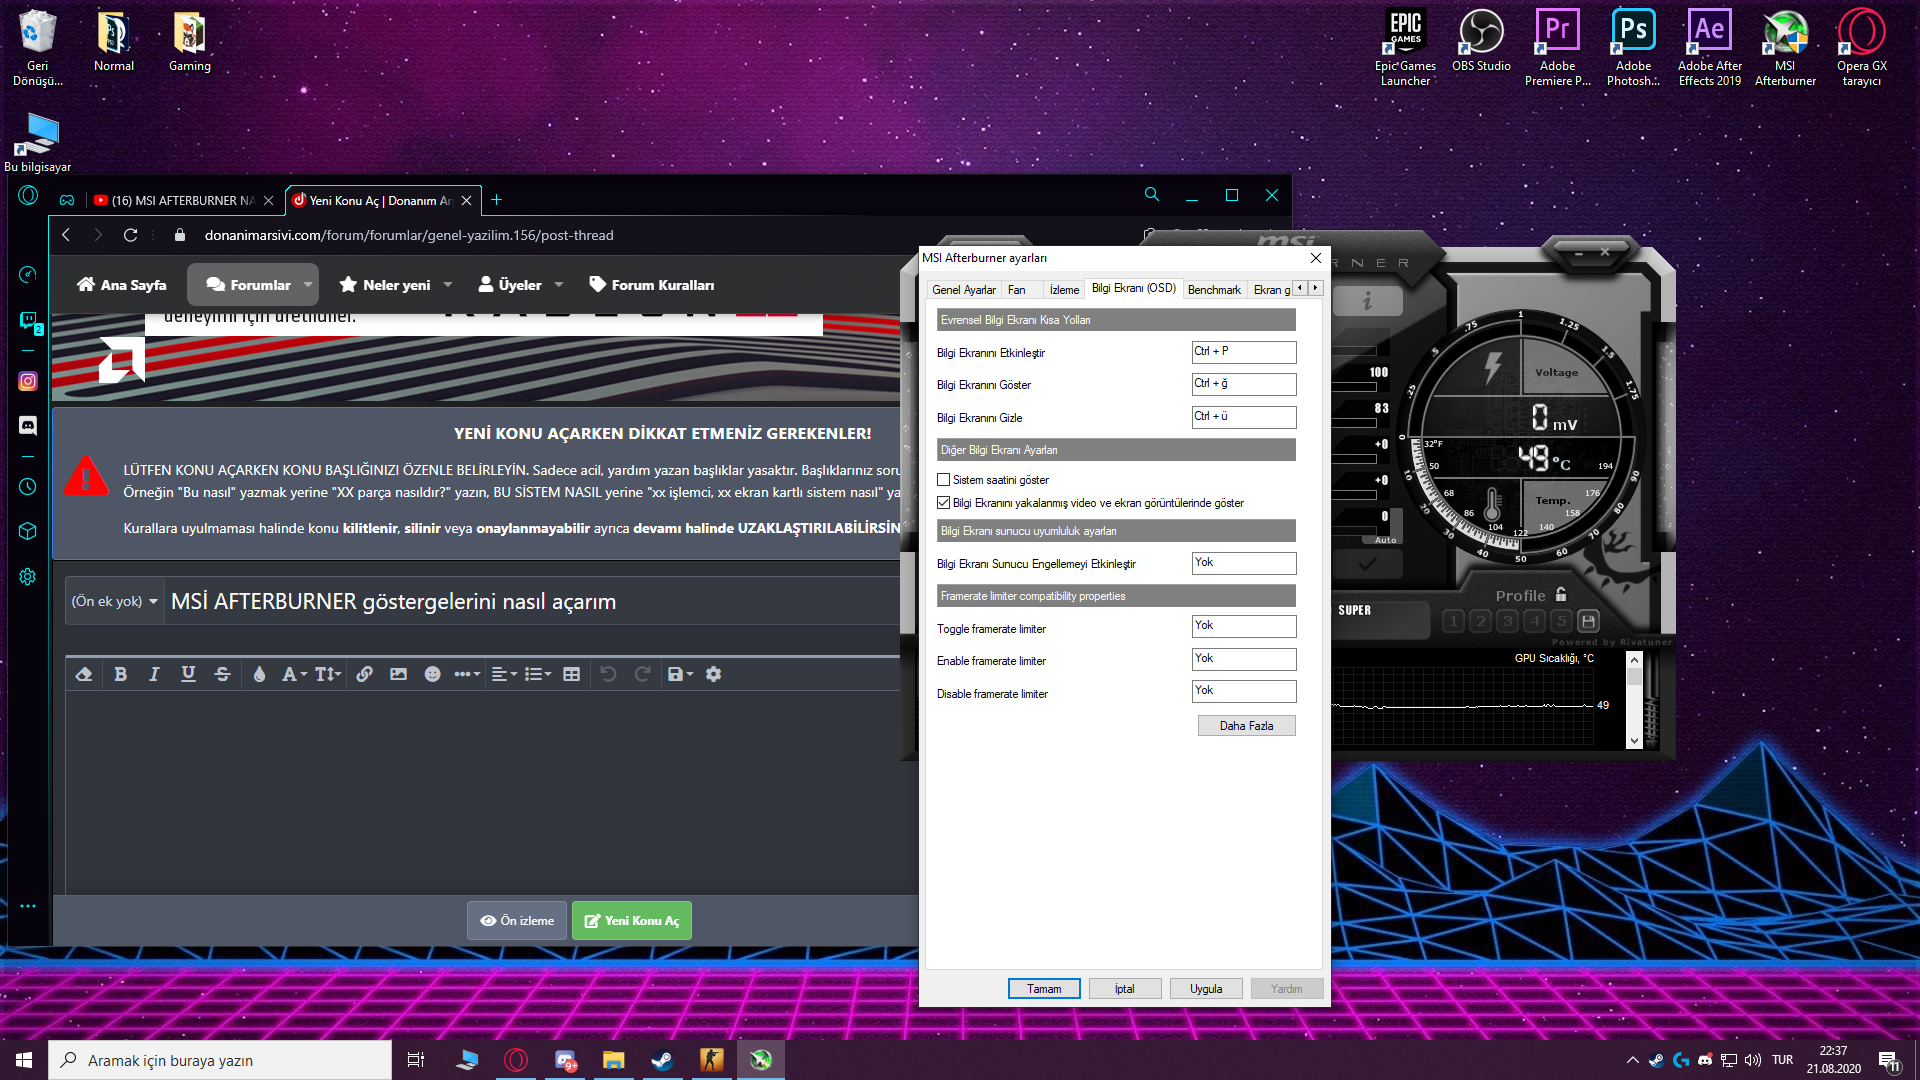Select Afterburner profile slot 1
The width and height of the screenshot is (1920, 1080).
(1454, 621)
